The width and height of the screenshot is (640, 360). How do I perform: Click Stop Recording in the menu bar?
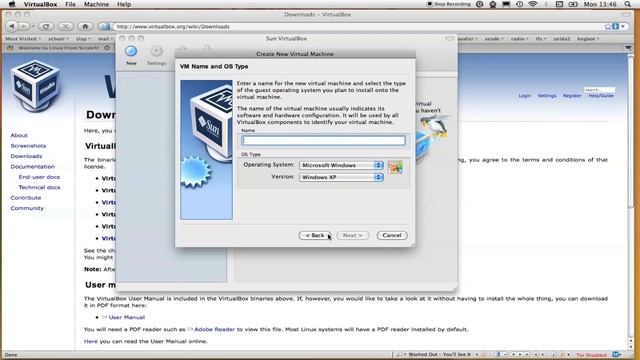(x=449, y=4)
